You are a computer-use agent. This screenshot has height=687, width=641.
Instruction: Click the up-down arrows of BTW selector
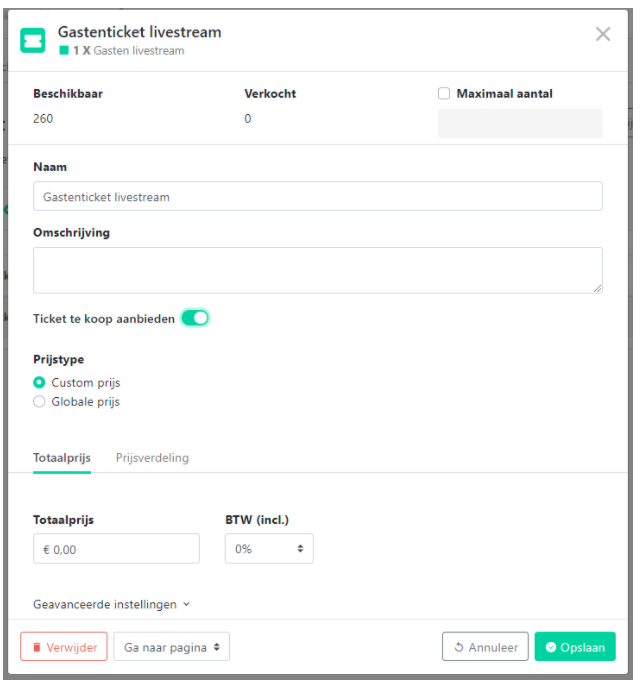[300, 549]
